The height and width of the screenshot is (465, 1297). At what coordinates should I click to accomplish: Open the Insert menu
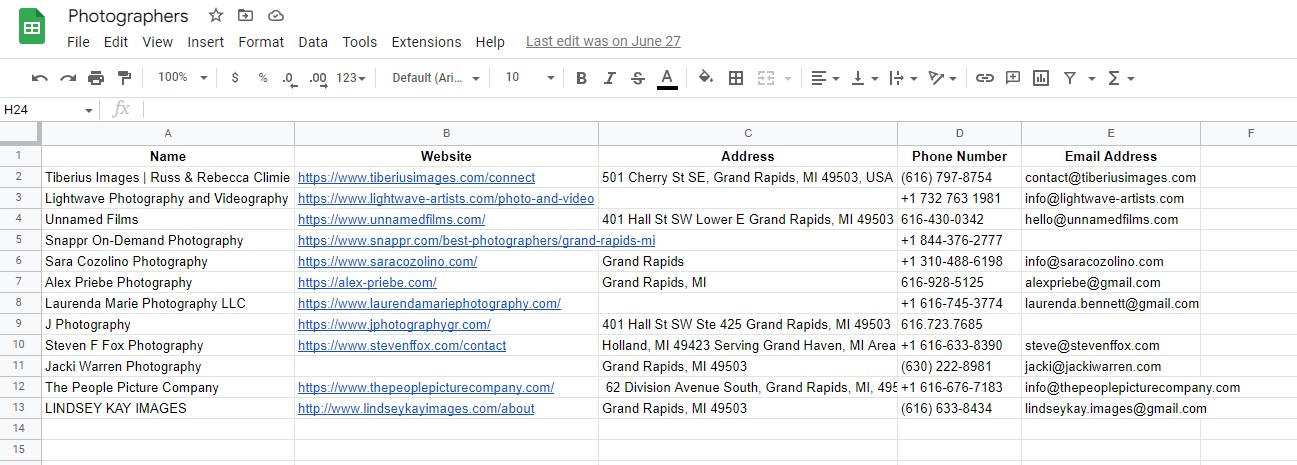206,42
